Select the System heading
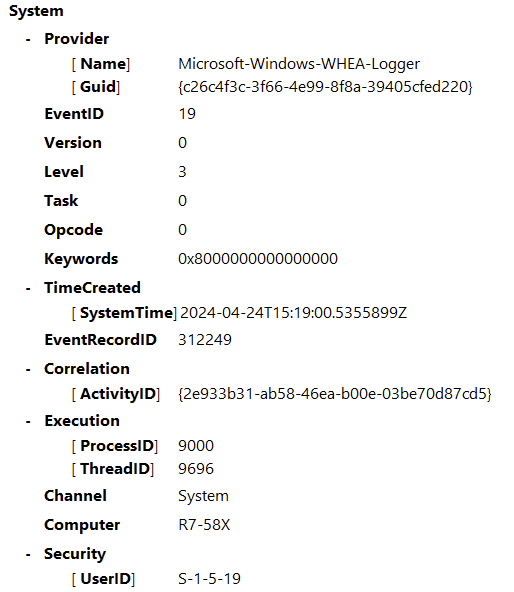The image size is (514, 592). tap(36, 11)
